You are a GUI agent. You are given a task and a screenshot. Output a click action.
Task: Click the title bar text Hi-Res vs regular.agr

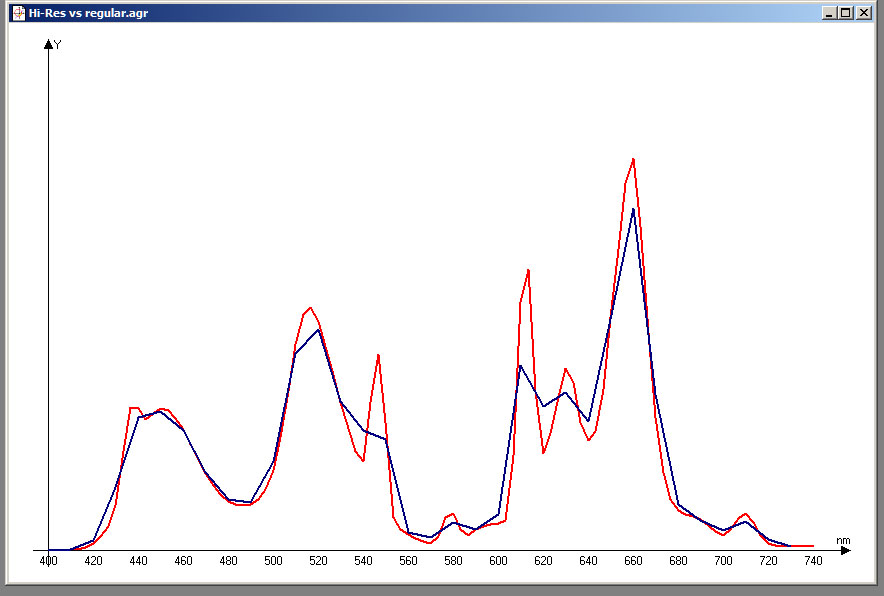[89, 13]
